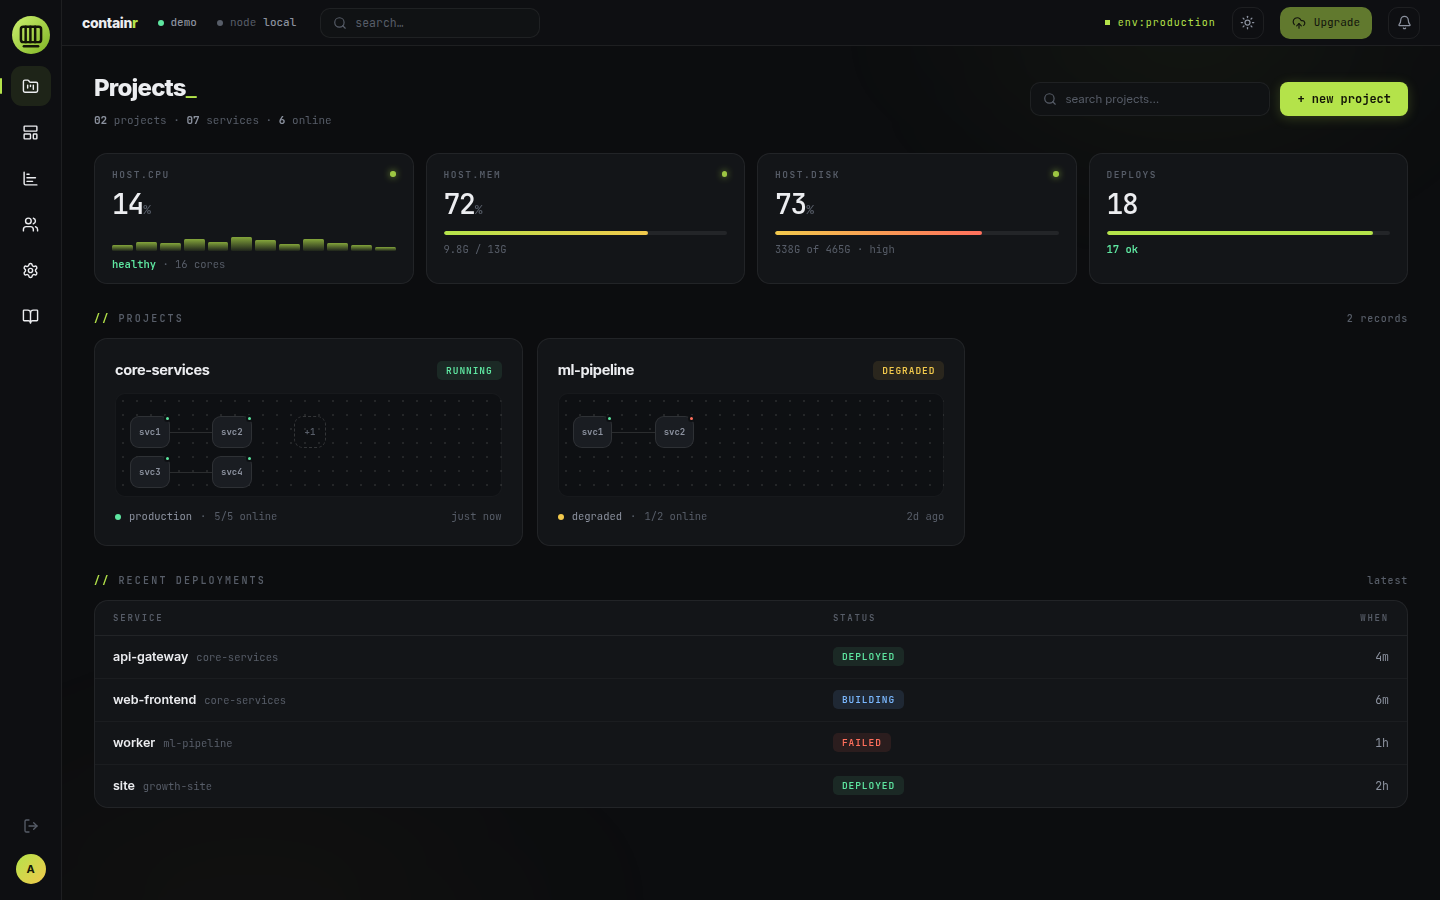
Task: Click the healthy CPU status text
Action: click(134, 264)
